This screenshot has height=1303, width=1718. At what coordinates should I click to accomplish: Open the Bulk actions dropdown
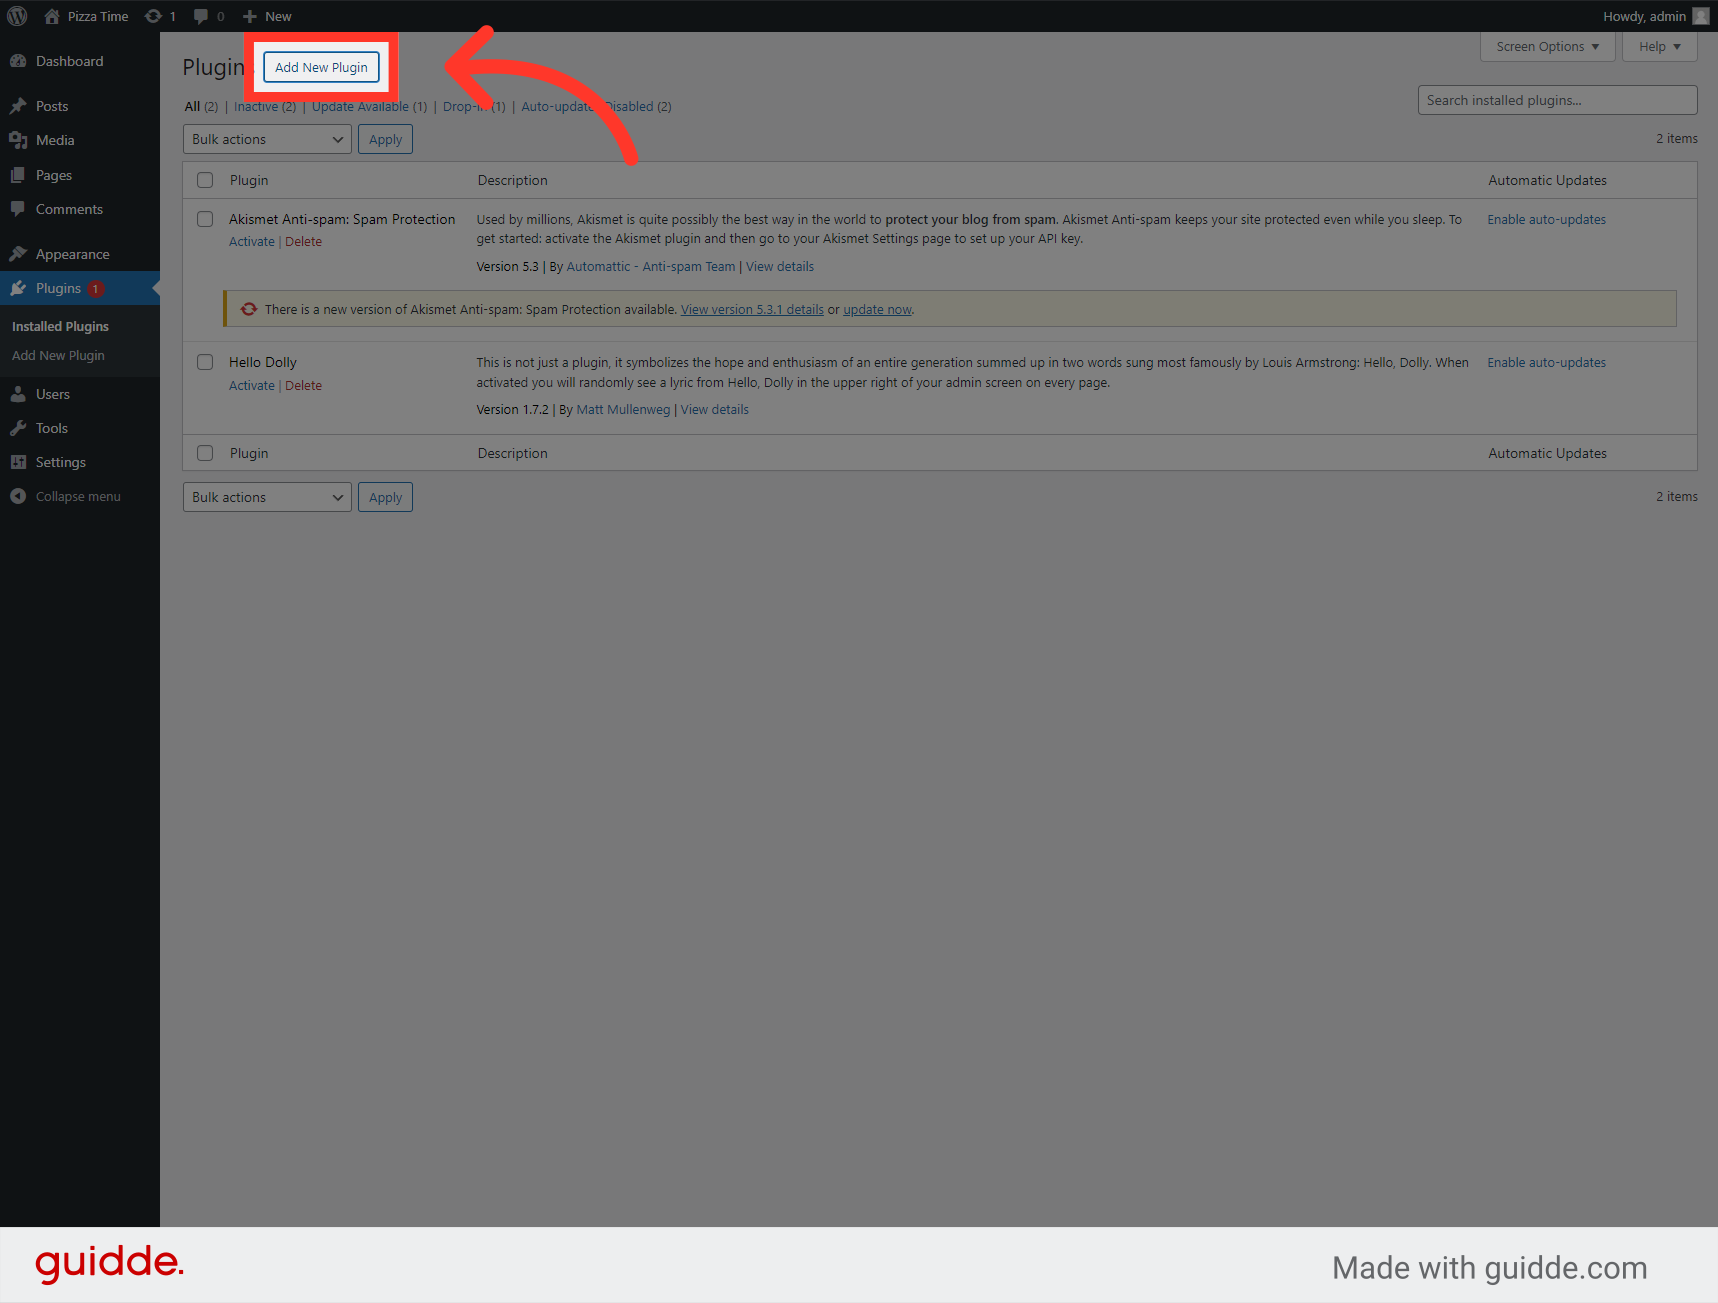266,139
